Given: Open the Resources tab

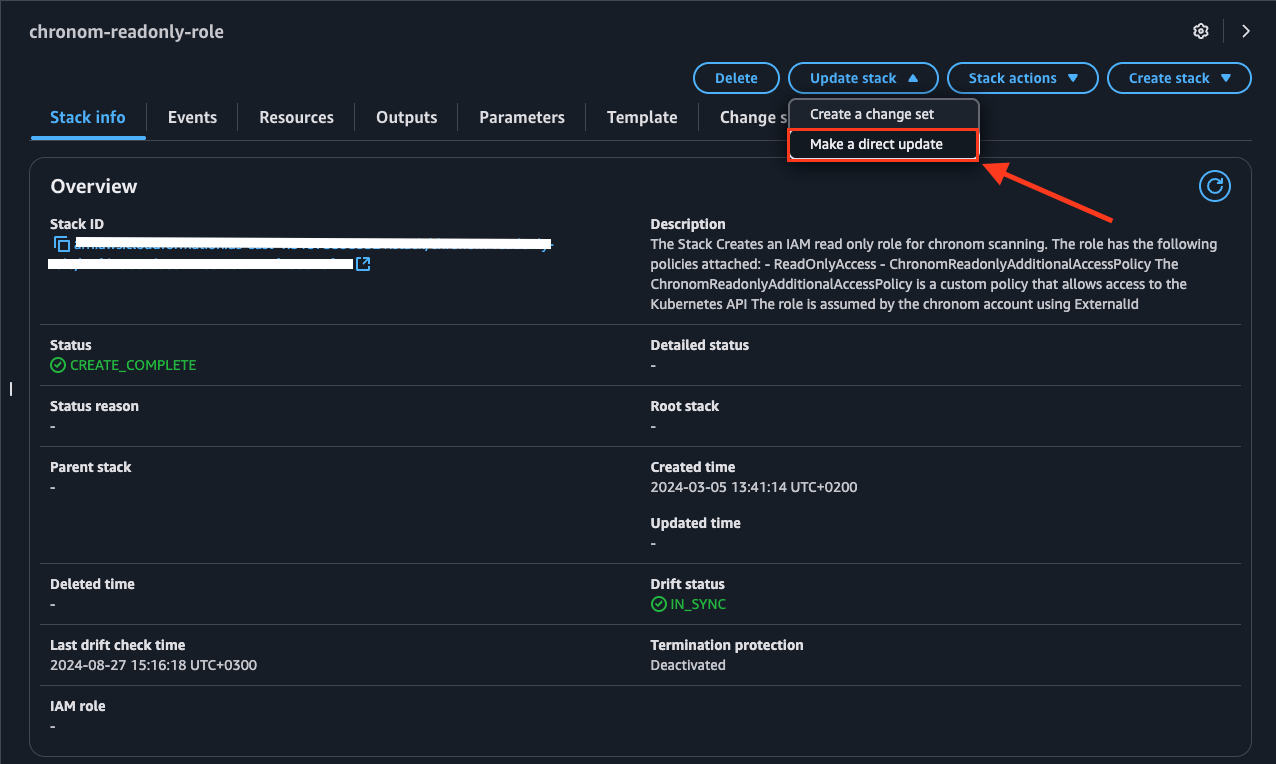Looking at the screenshot, I should [x=296, y=117].
